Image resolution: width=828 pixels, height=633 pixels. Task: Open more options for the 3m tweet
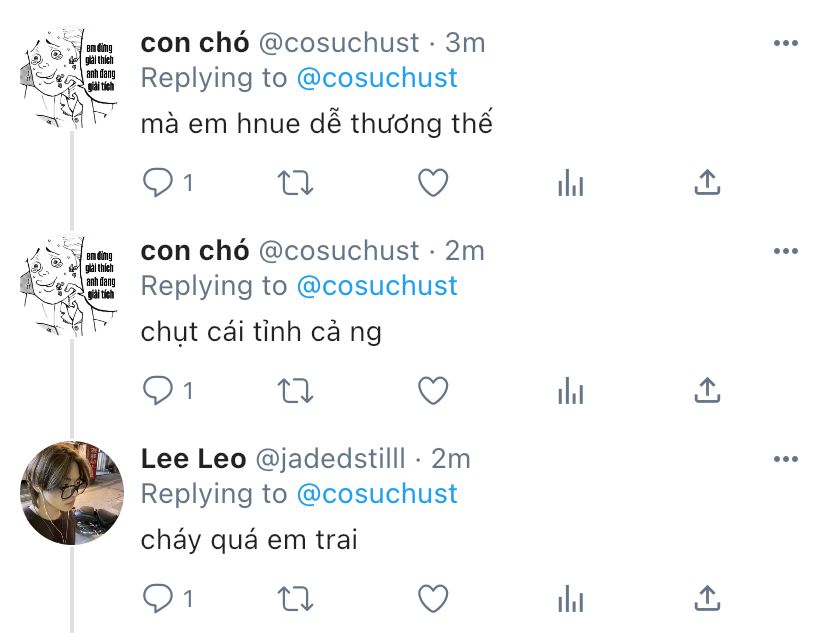coord(786,43)
